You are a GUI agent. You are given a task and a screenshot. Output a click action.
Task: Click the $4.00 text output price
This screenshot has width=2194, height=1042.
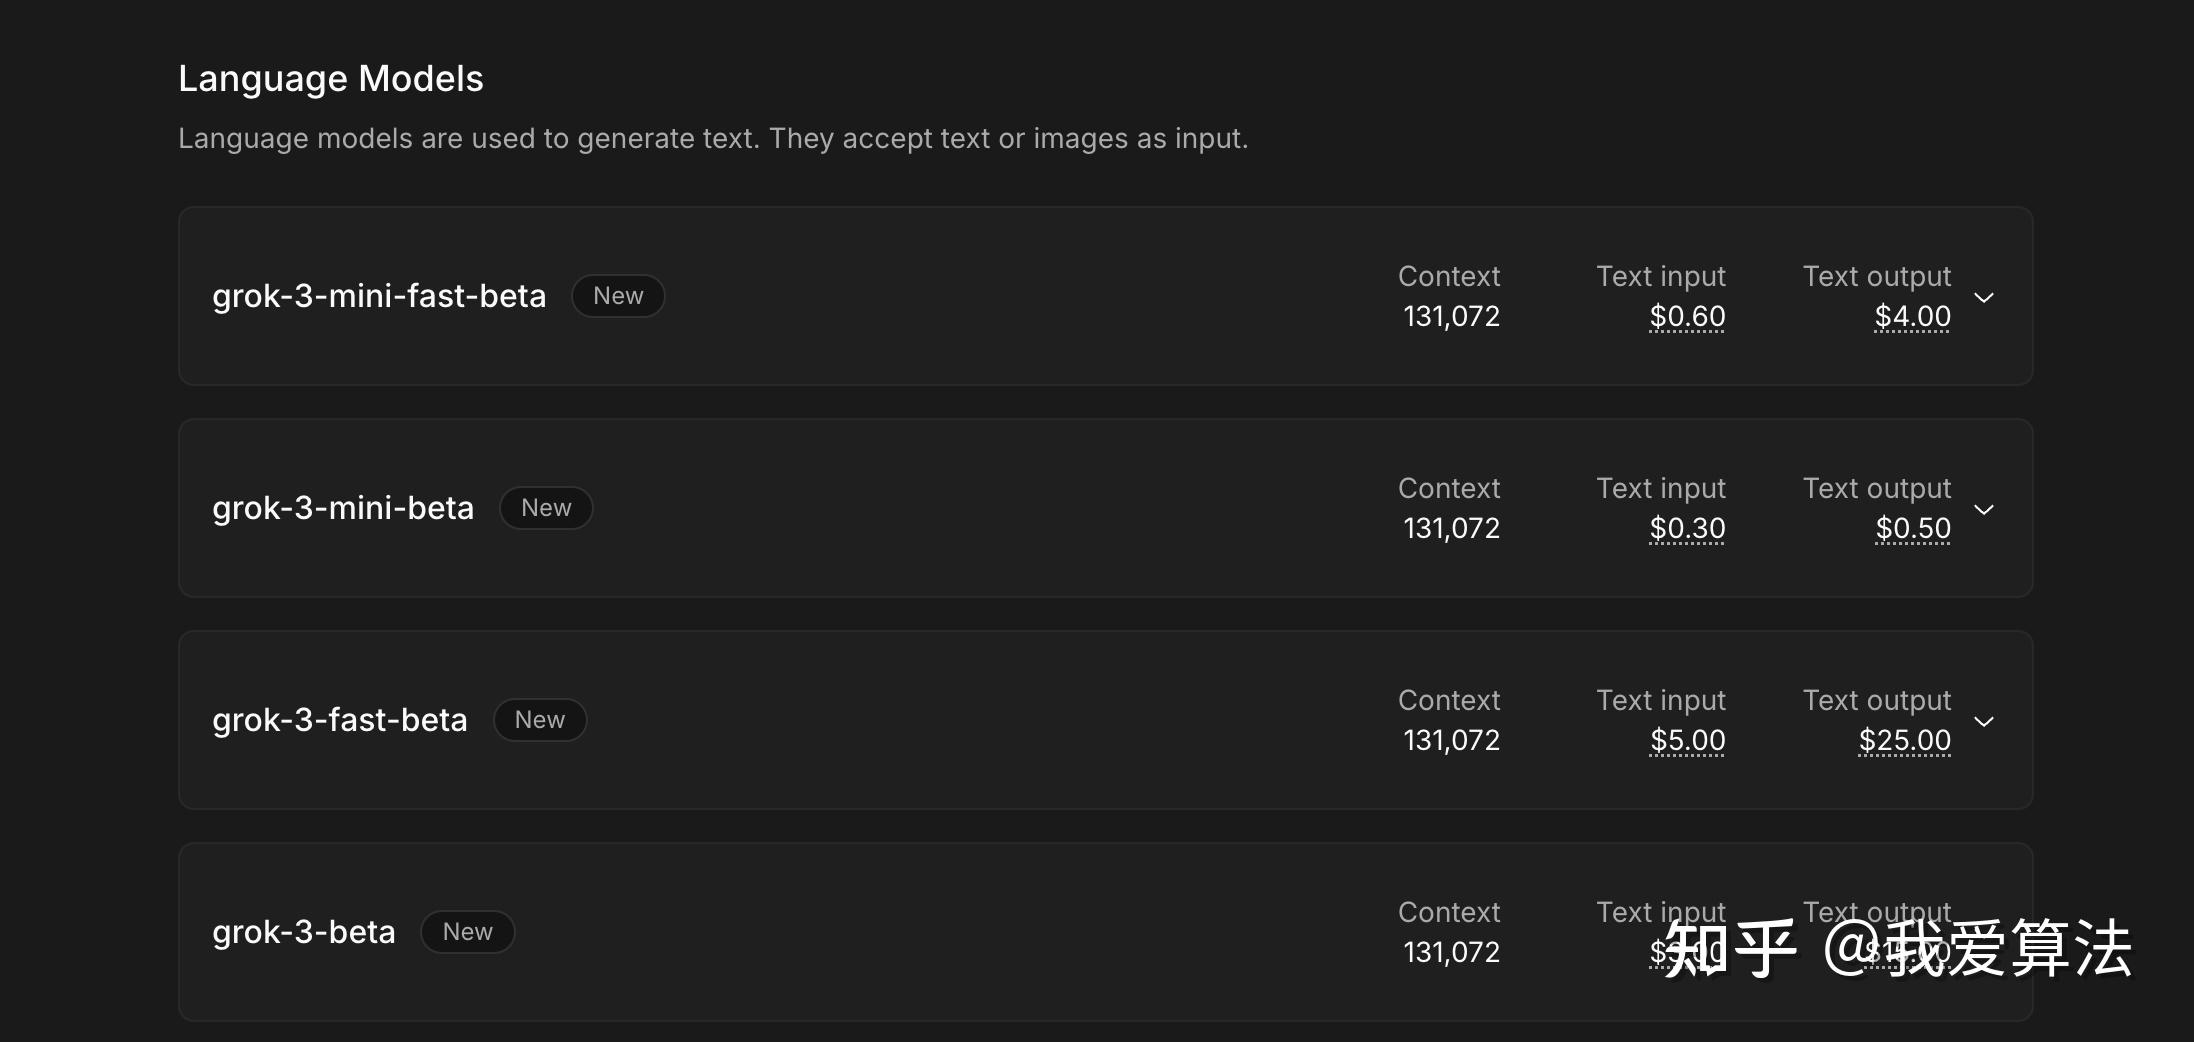point(1912,317)
